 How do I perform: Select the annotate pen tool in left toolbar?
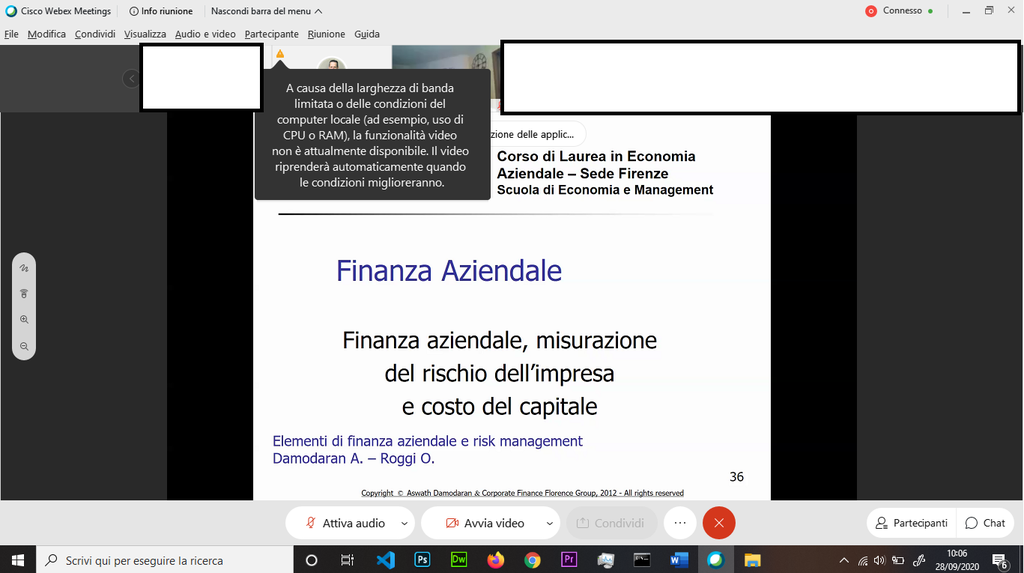[24, 268]
